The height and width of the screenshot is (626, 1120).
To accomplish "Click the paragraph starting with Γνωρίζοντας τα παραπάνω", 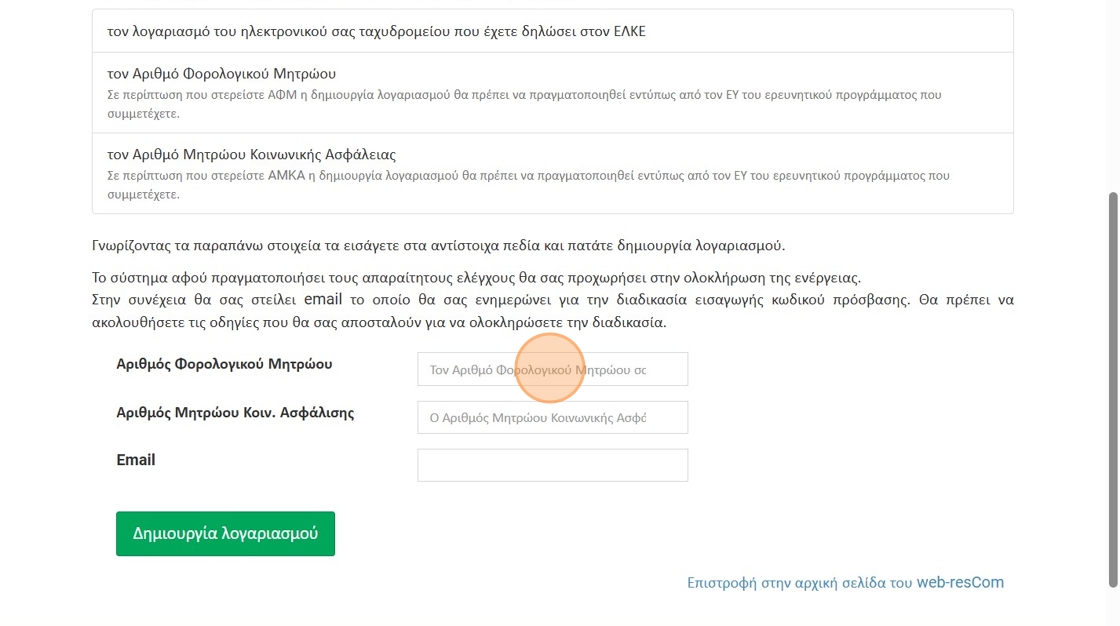I will (439, 245).
